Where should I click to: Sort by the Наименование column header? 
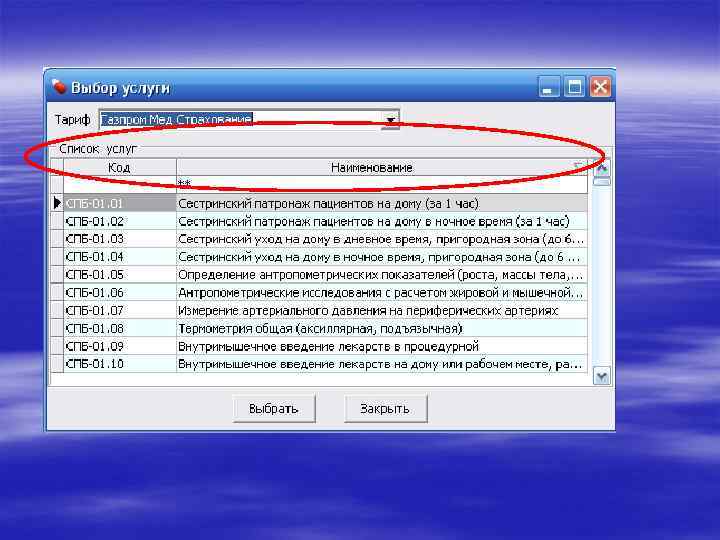(382, 168)
